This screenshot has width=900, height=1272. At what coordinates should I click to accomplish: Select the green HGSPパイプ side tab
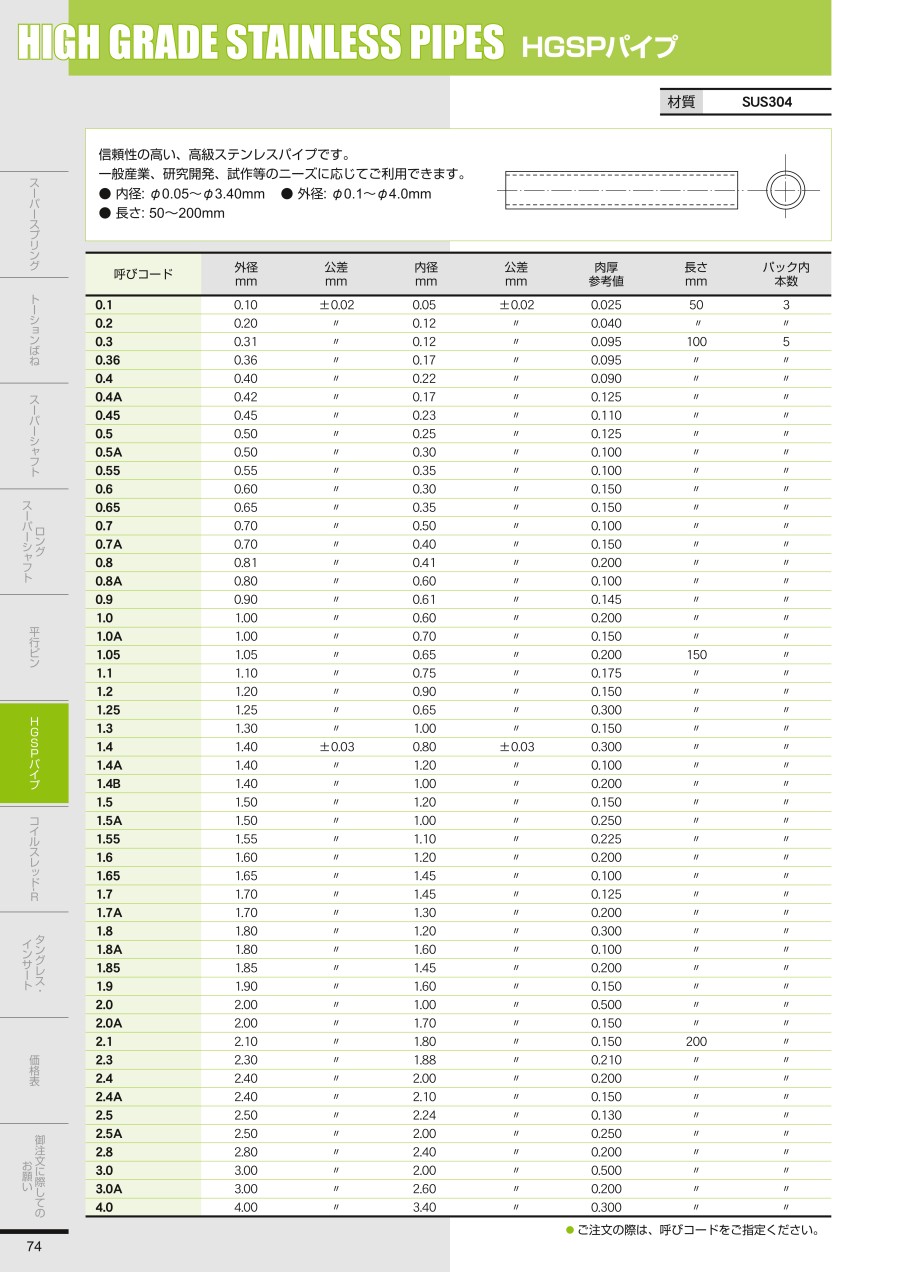pyautogui.click(x=34, y=753)
